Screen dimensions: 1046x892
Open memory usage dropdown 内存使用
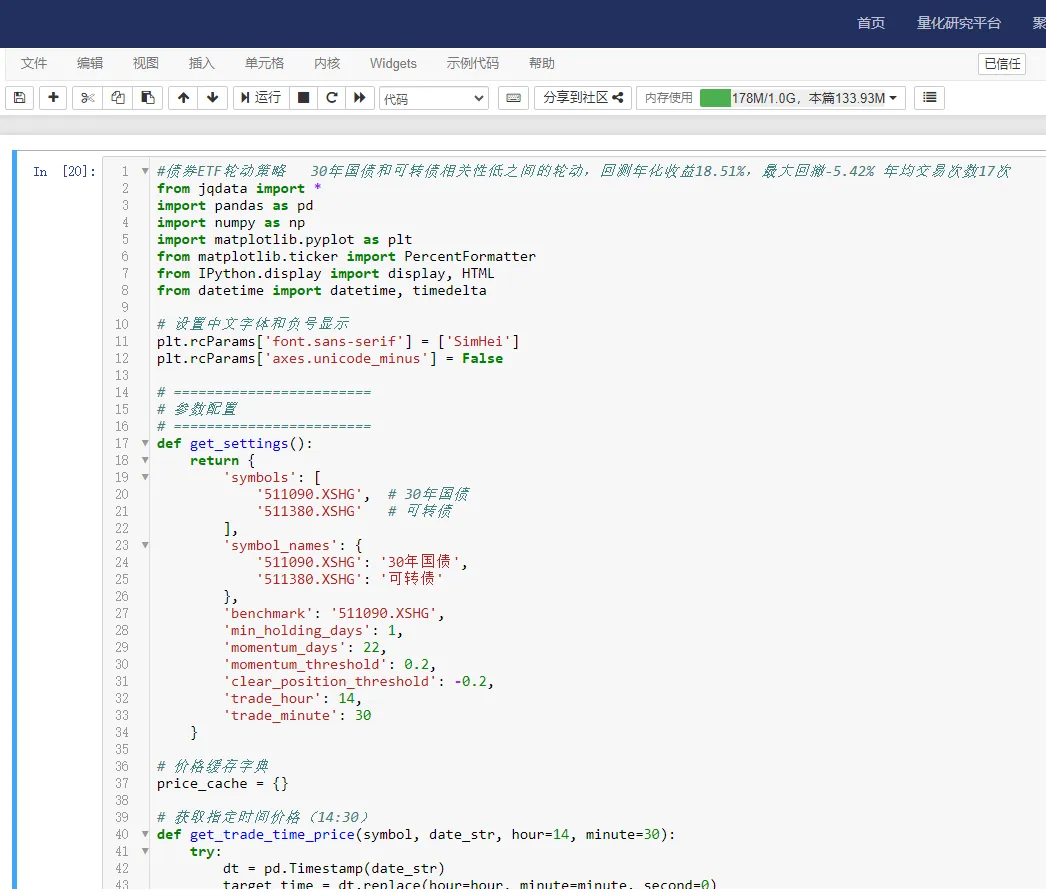point(771,98)
